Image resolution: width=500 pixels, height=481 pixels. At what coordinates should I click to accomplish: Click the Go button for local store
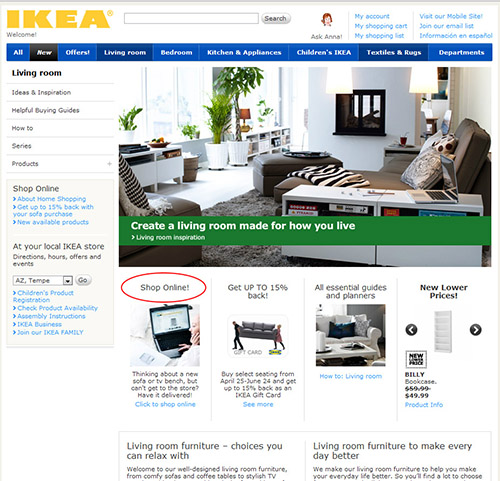coord(83,280)
